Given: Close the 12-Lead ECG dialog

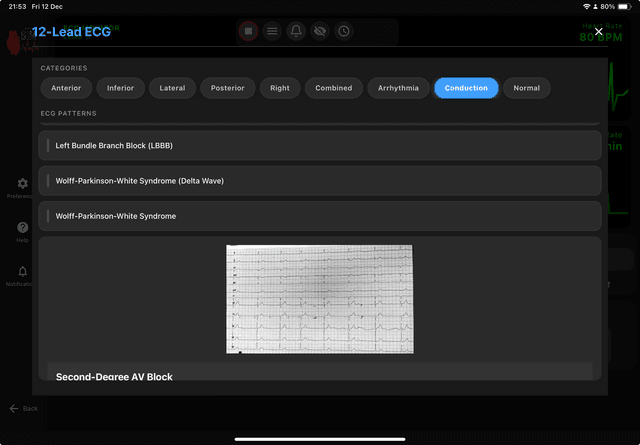Looking at the screenshot, I should pos(598,31).
